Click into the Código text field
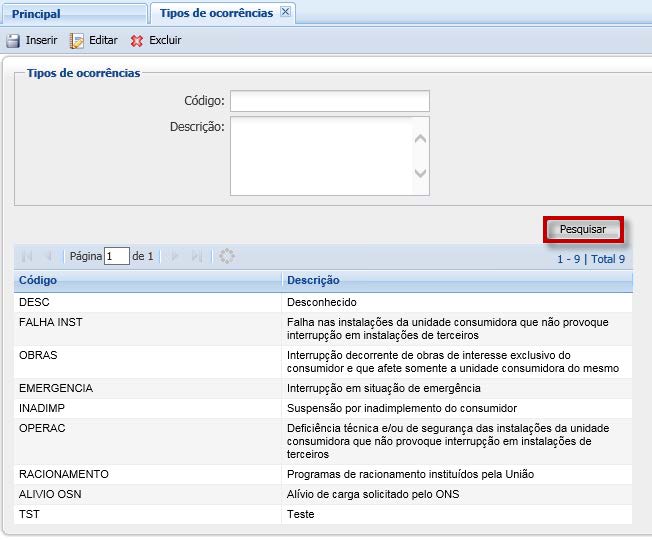 329,101
